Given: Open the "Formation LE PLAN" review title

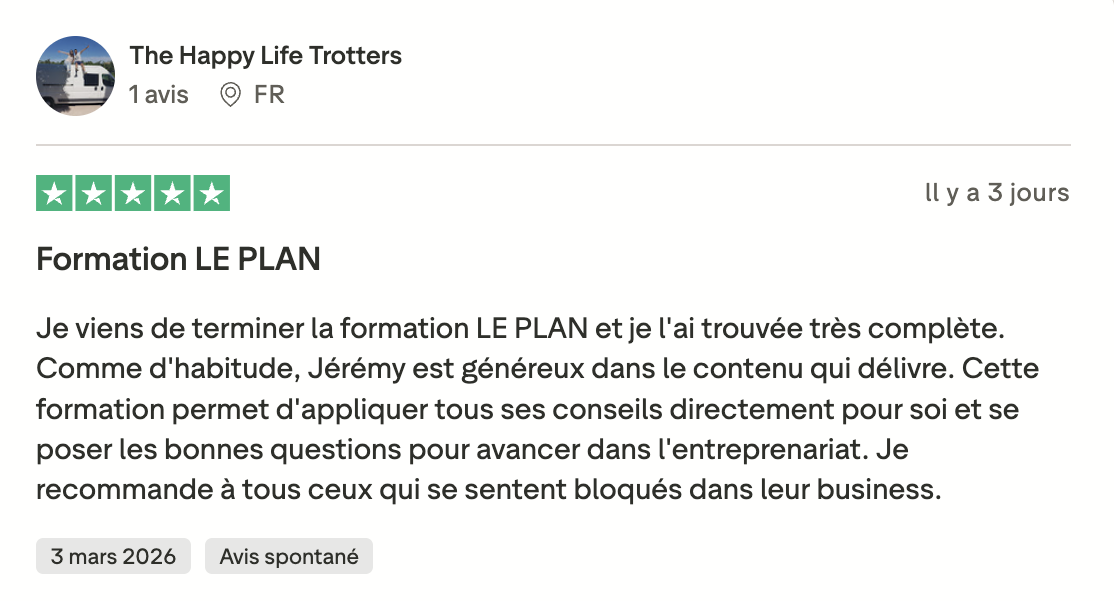Looking at the screenshot, I should 178,259.
